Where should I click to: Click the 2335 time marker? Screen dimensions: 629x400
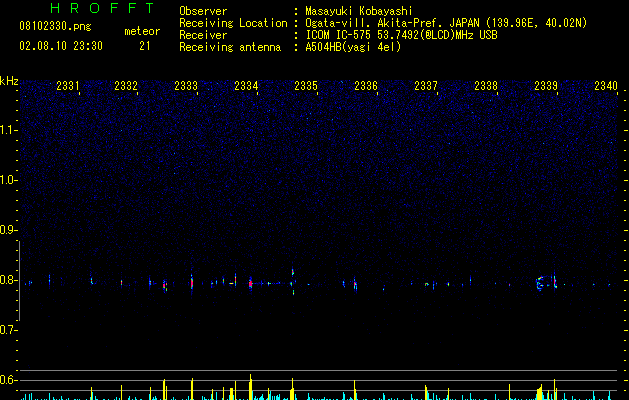(306, 85)
